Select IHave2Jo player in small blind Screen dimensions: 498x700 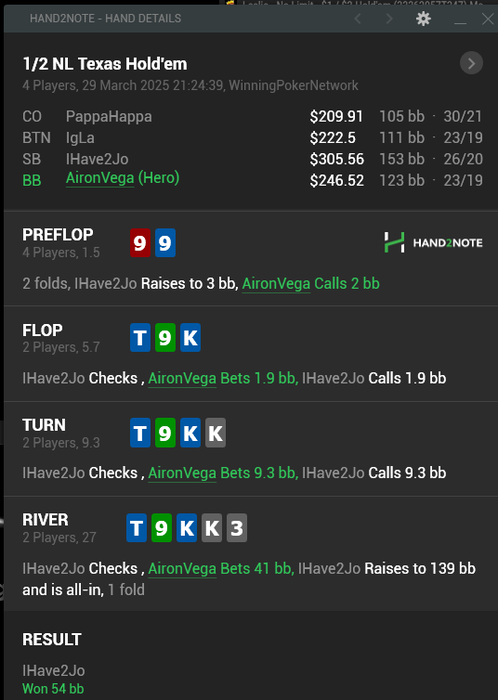[97, 159]
